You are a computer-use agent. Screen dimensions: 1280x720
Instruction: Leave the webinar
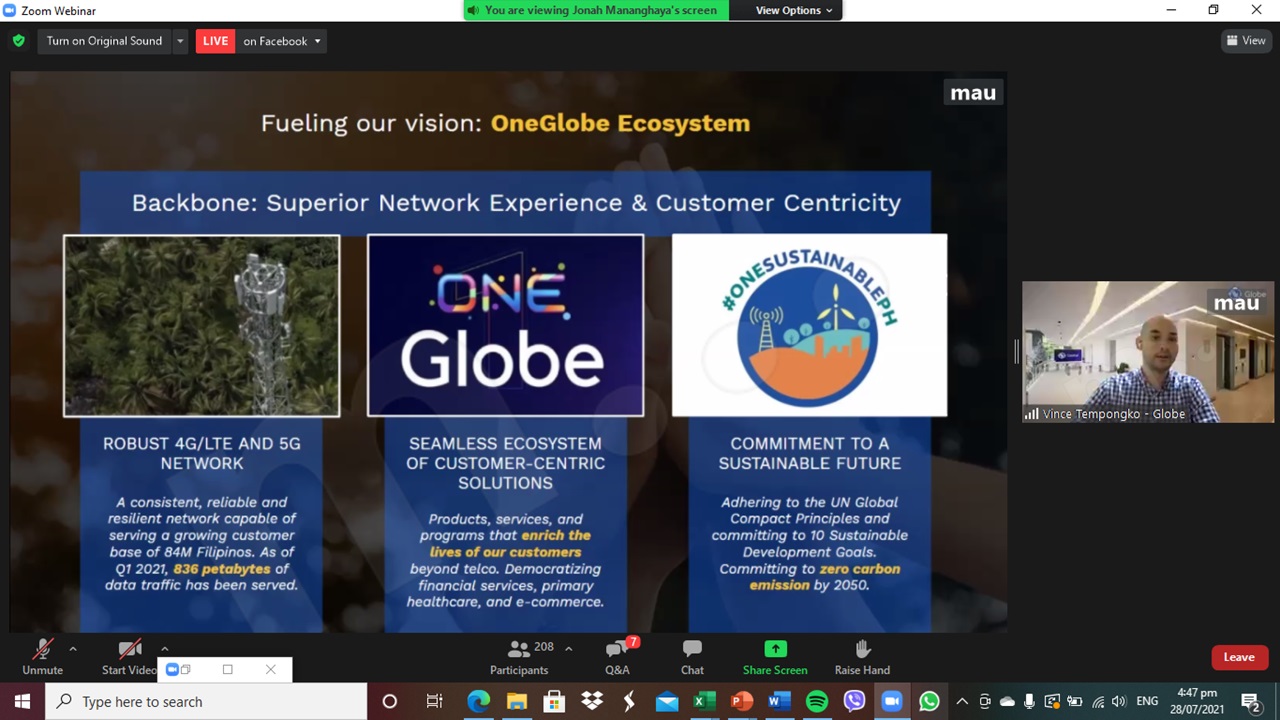click(1238, 657)
